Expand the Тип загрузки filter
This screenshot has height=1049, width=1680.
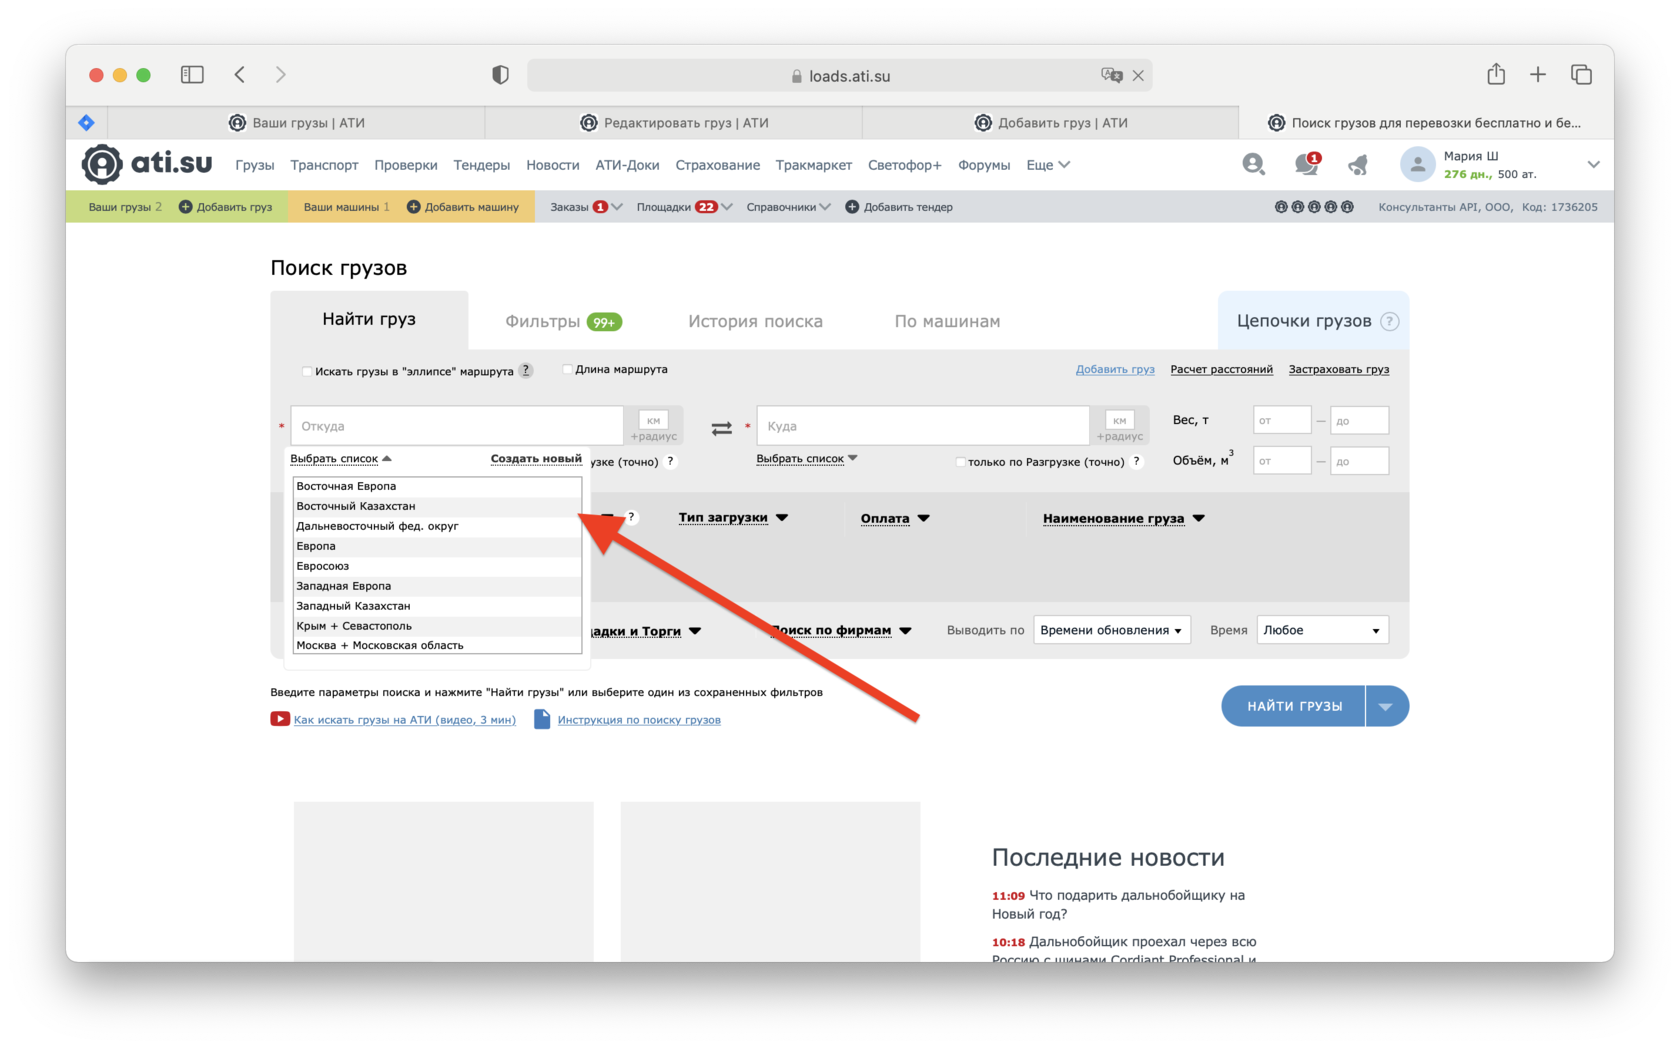coord(733,517)
